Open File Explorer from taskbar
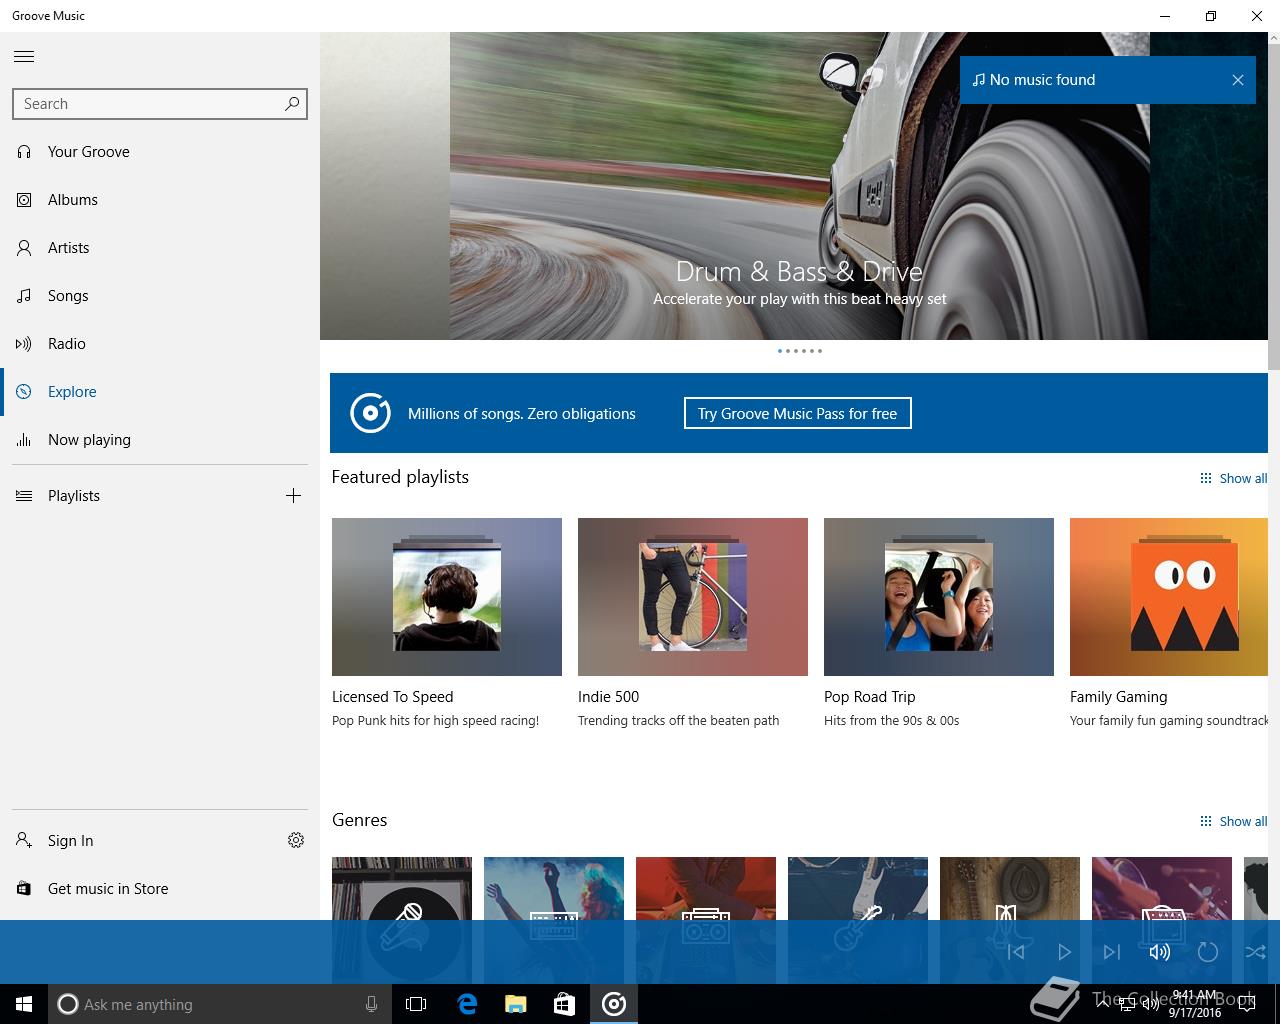1280x1024 pixels. click(515, 1004)
